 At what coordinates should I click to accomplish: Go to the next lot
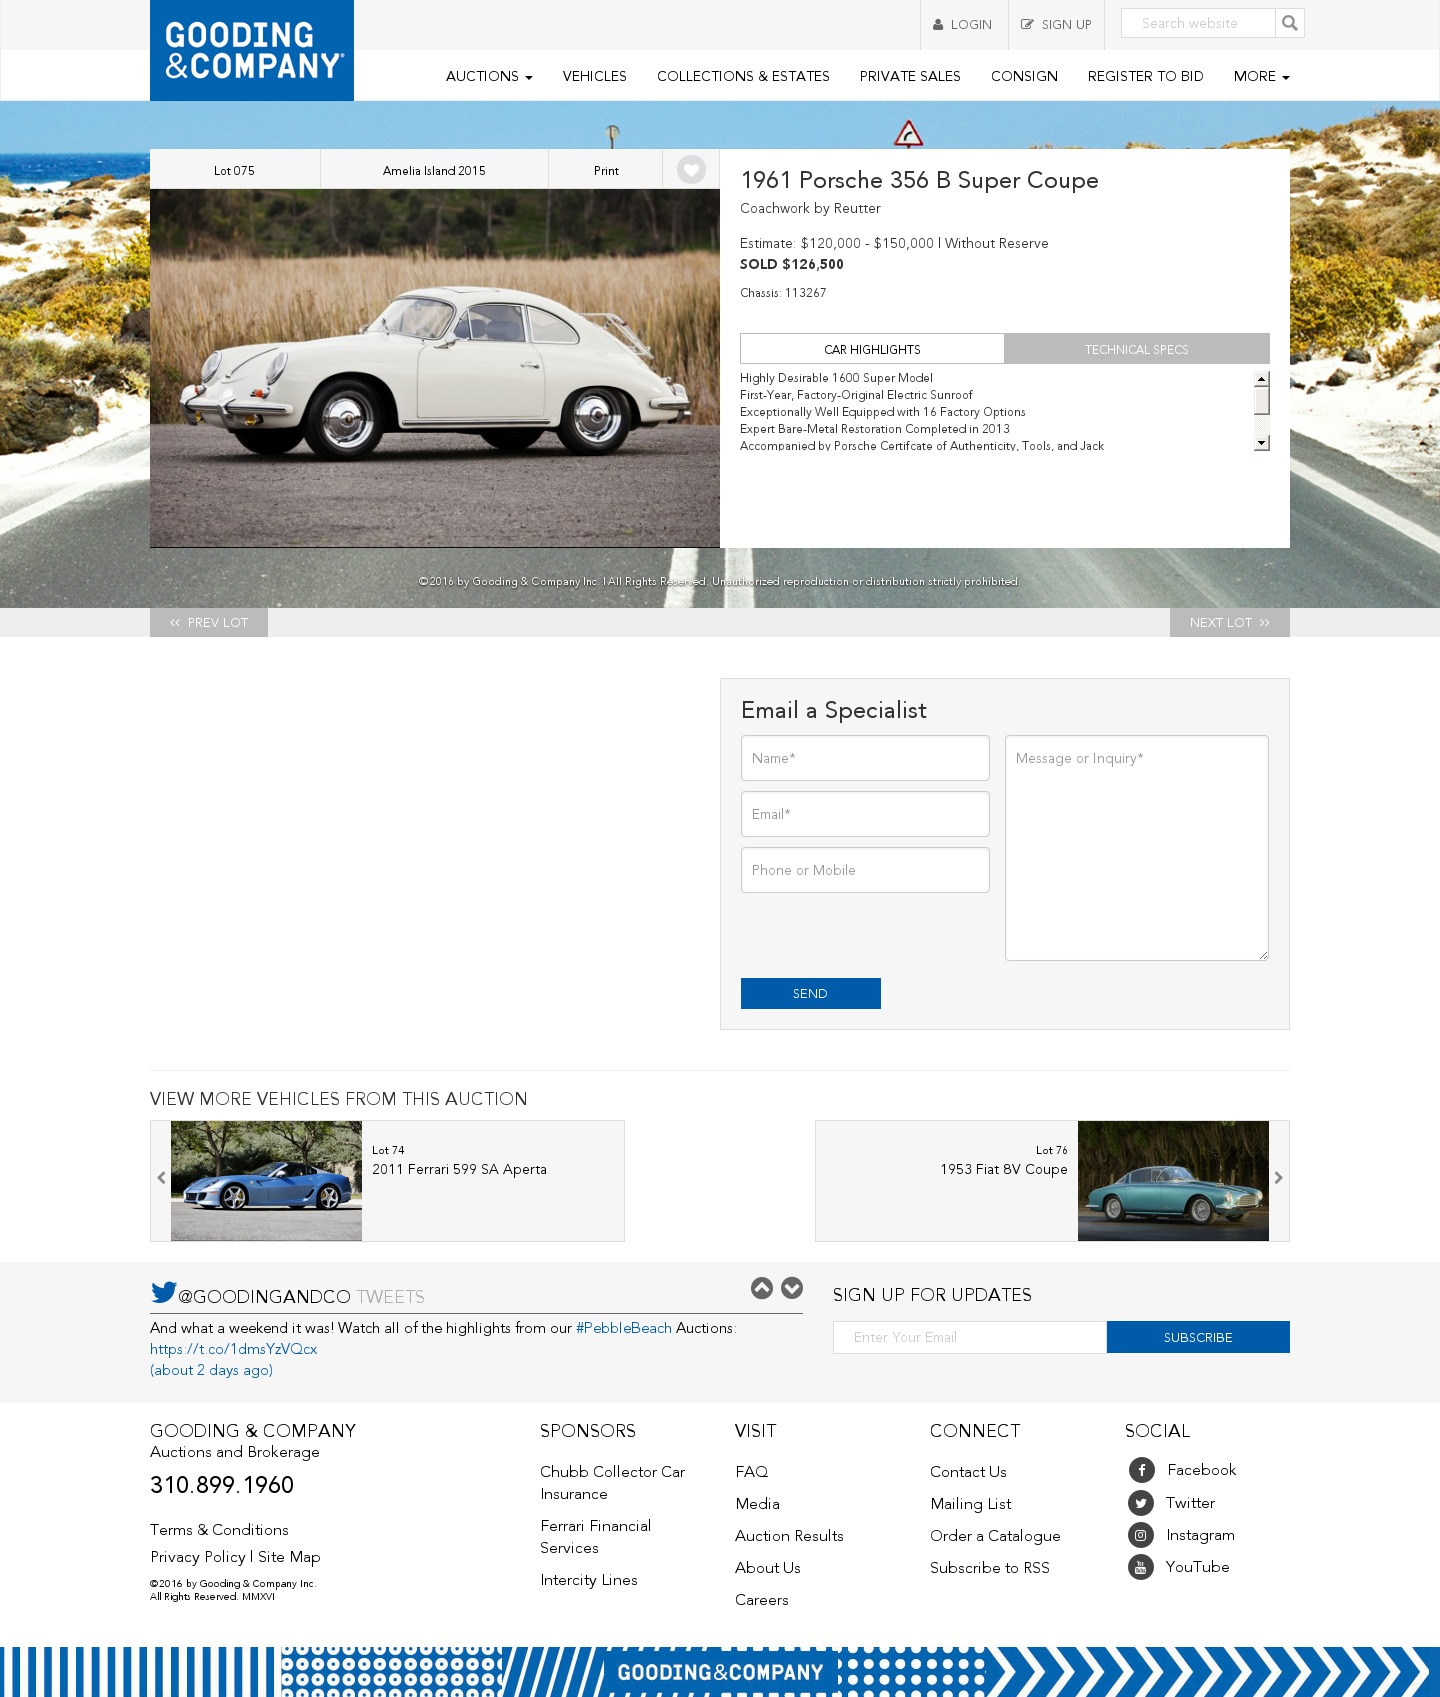pos(1230,622)
